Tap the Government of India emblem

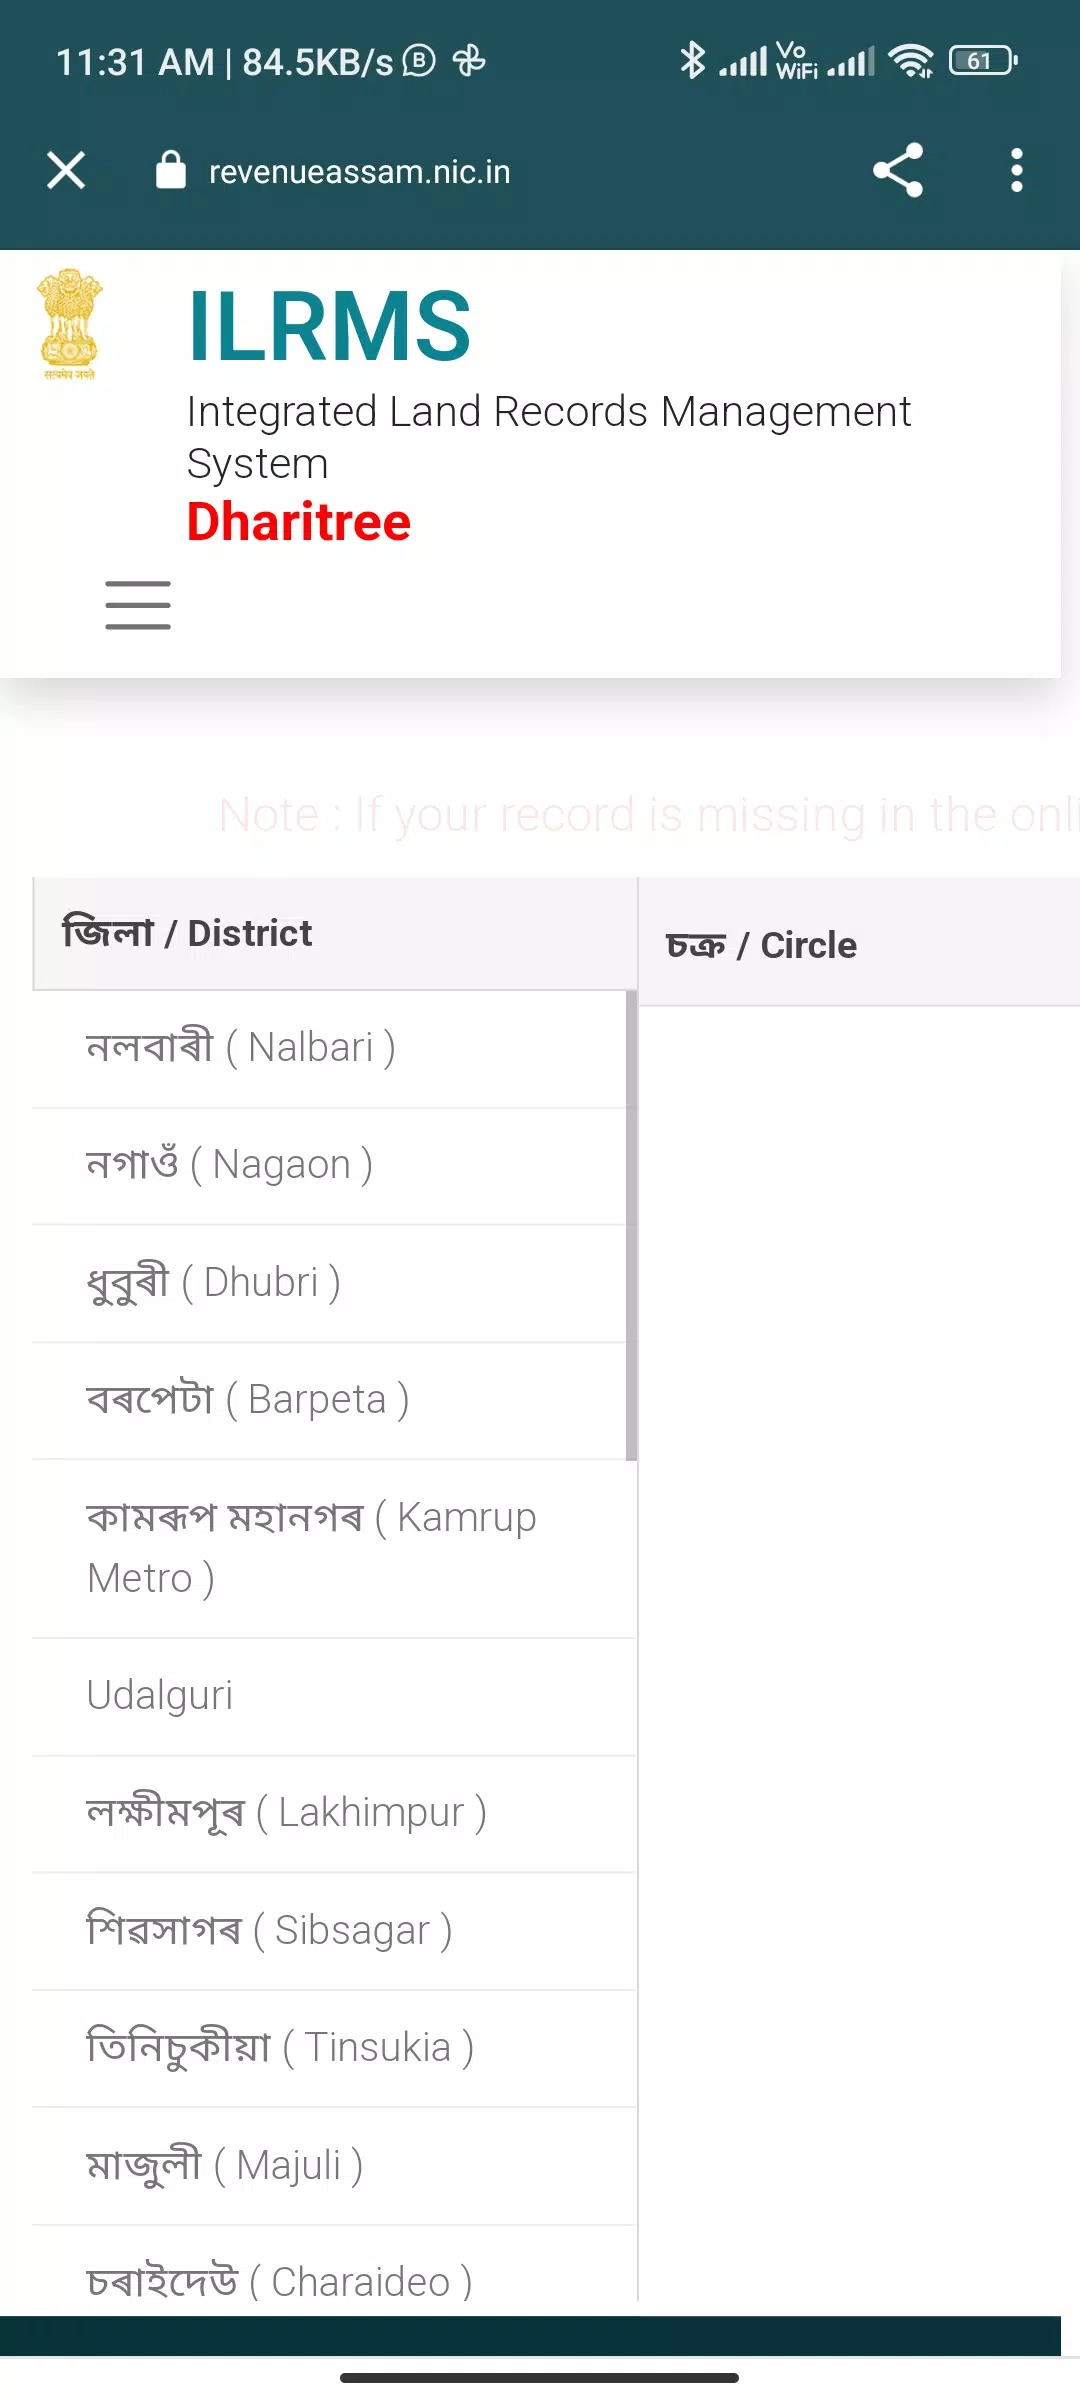point(69,324)
